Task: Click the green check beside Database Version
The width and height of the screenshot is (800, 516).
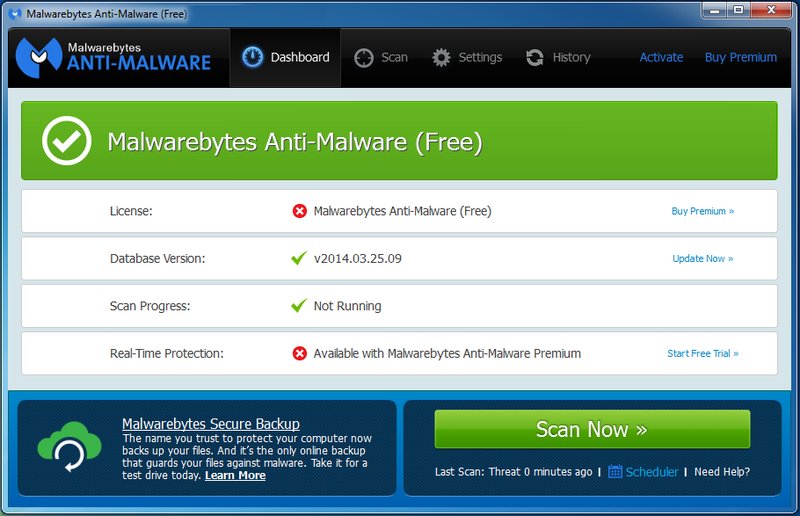Action: pos(298,258)
